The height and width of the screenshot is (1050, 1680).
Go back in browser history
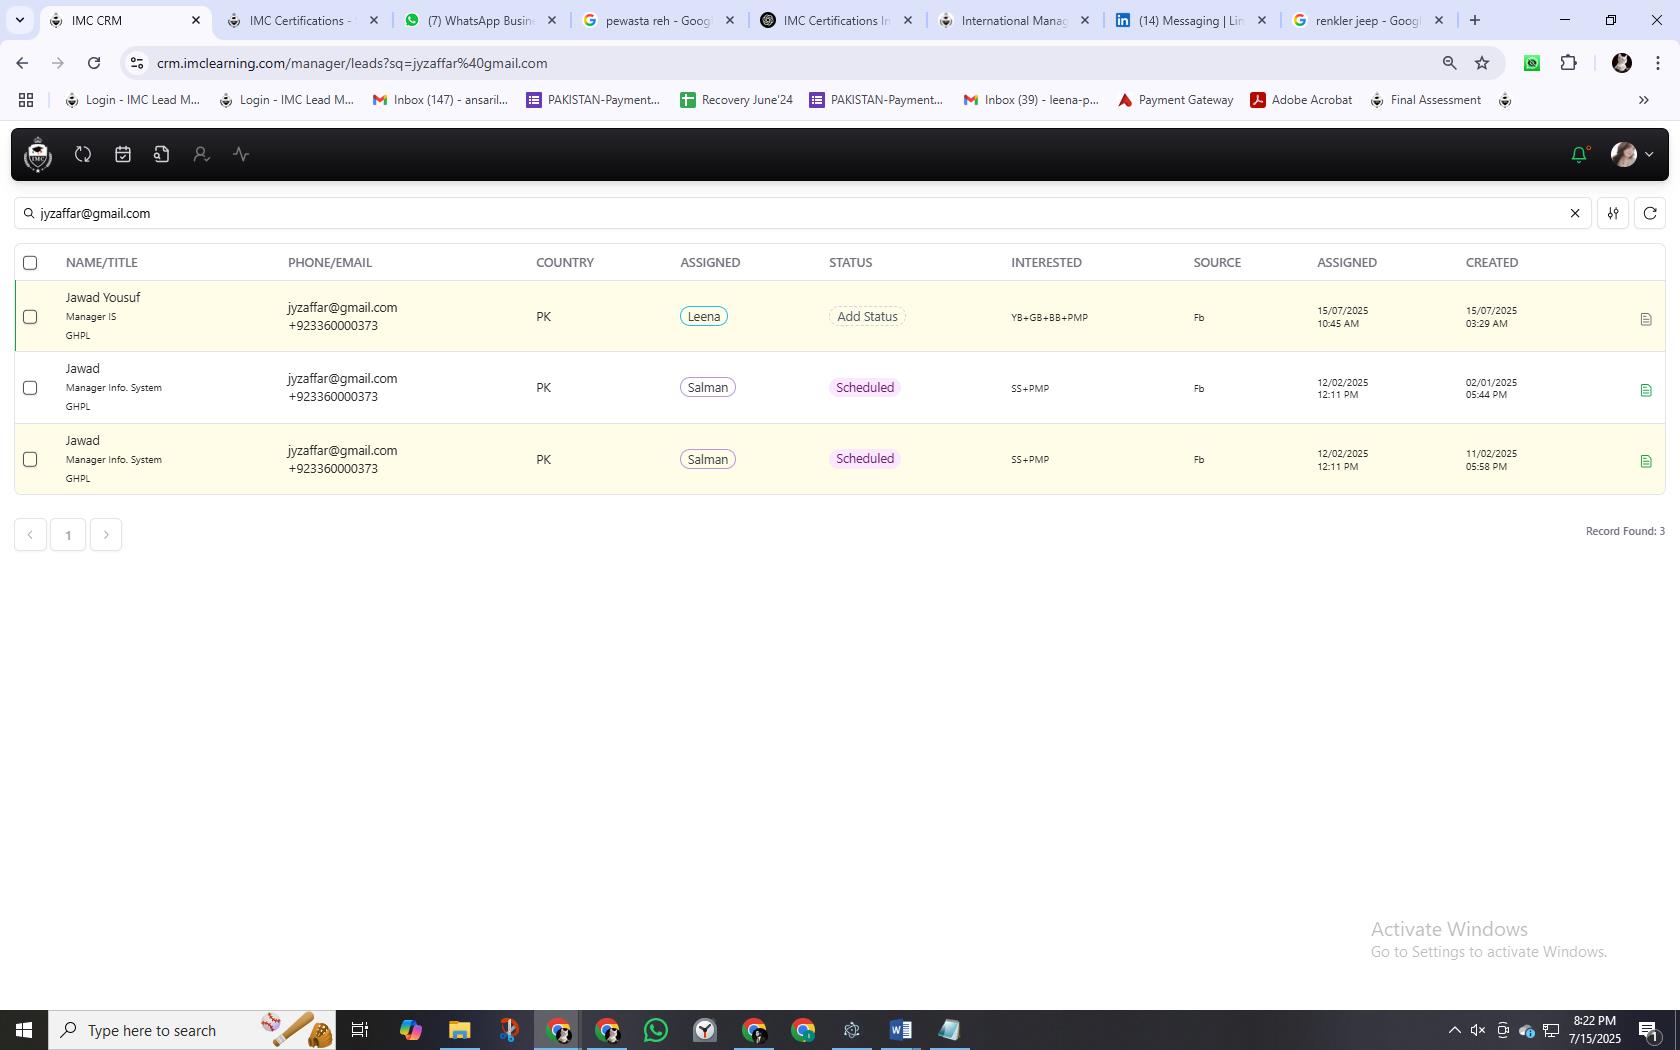click(x=22, y=63)
